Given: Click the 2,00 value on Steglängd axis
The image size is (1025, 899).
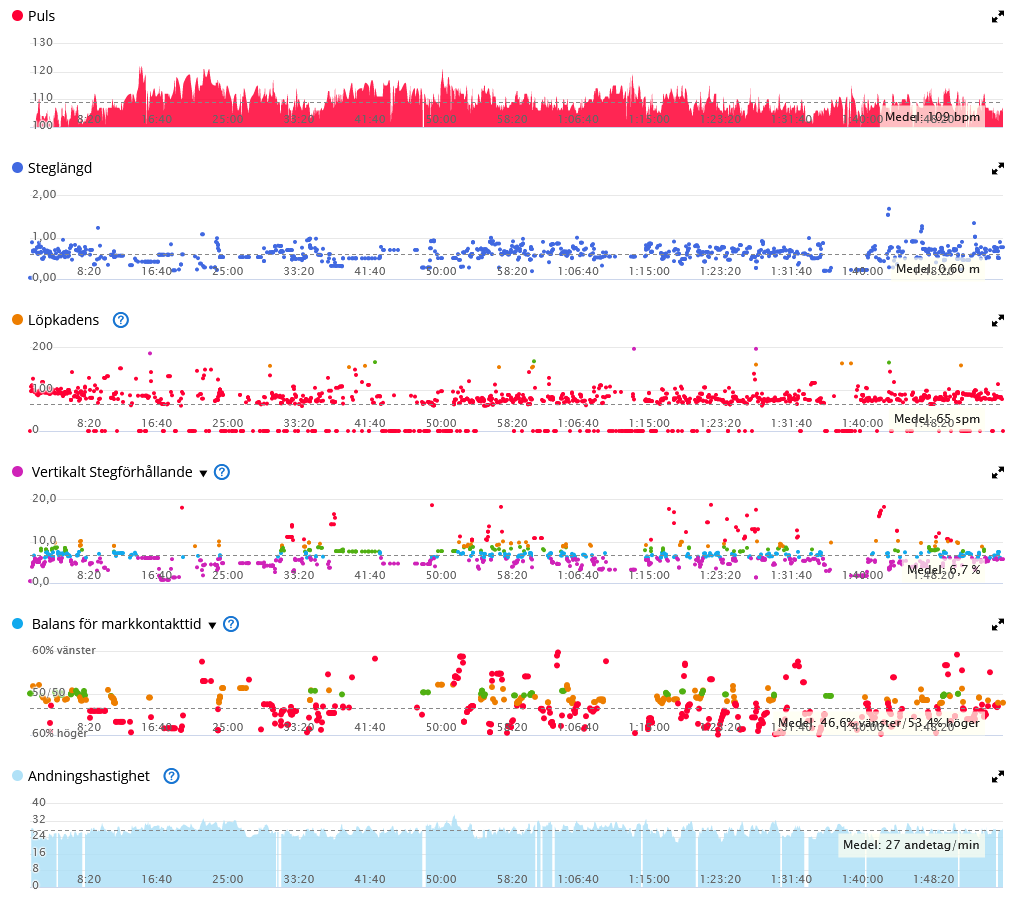Looking at the screenshot, I should pos(44,194).
